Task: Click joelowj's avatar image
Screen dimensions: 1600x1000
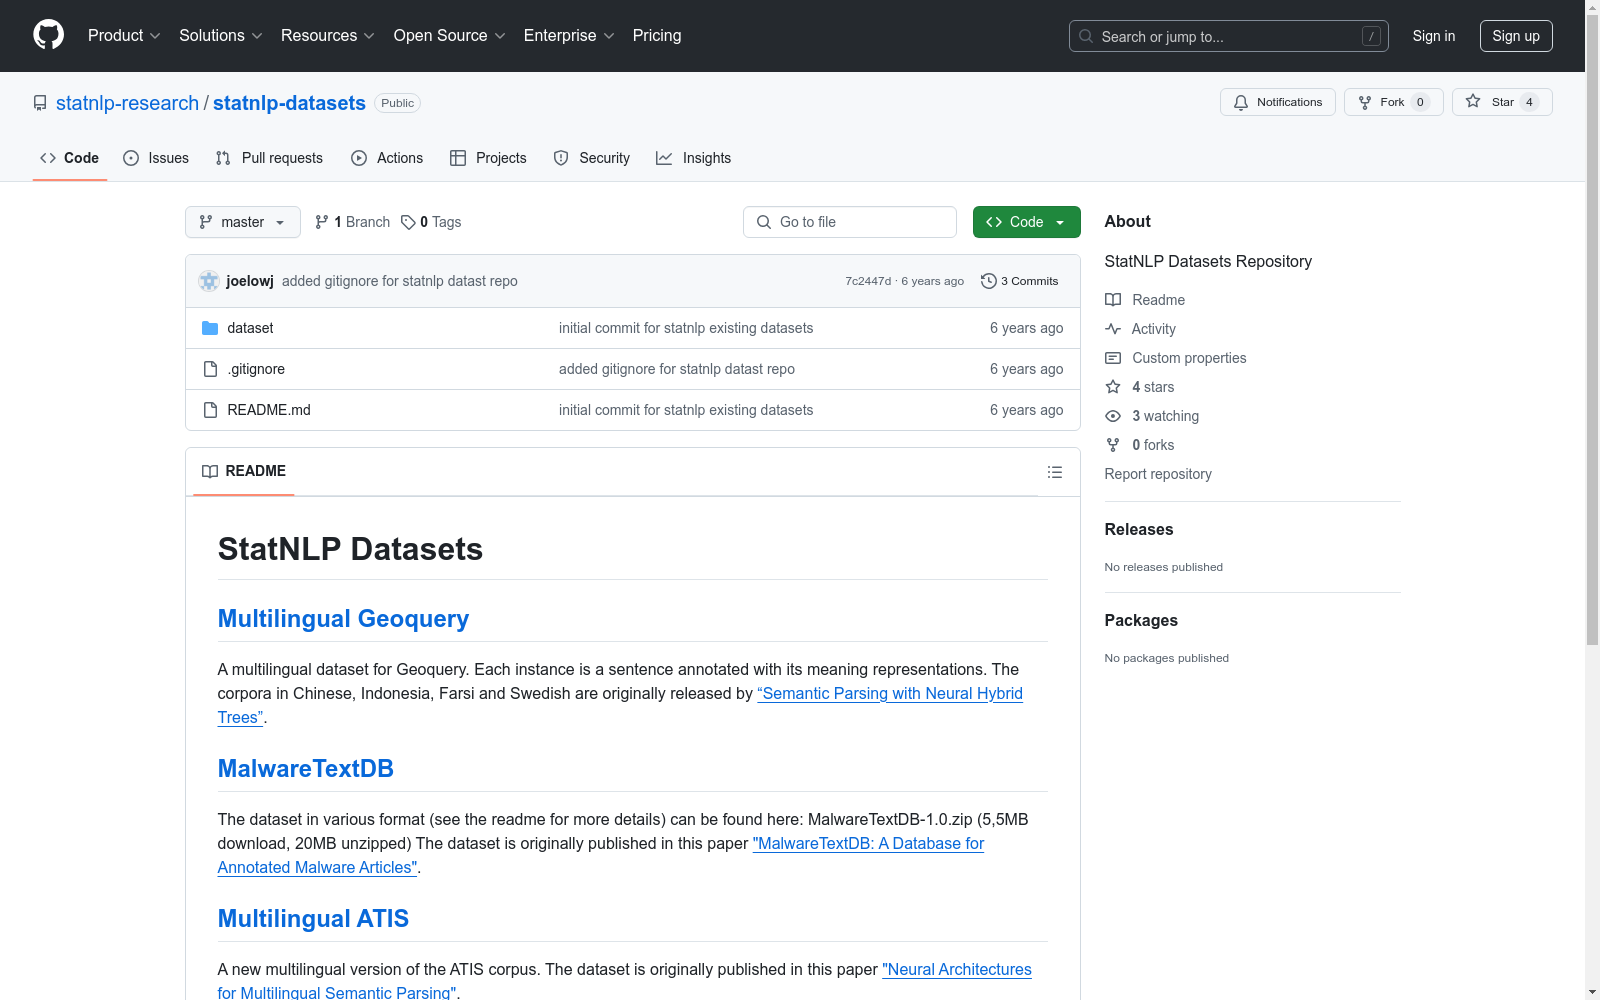Action: 209,281
